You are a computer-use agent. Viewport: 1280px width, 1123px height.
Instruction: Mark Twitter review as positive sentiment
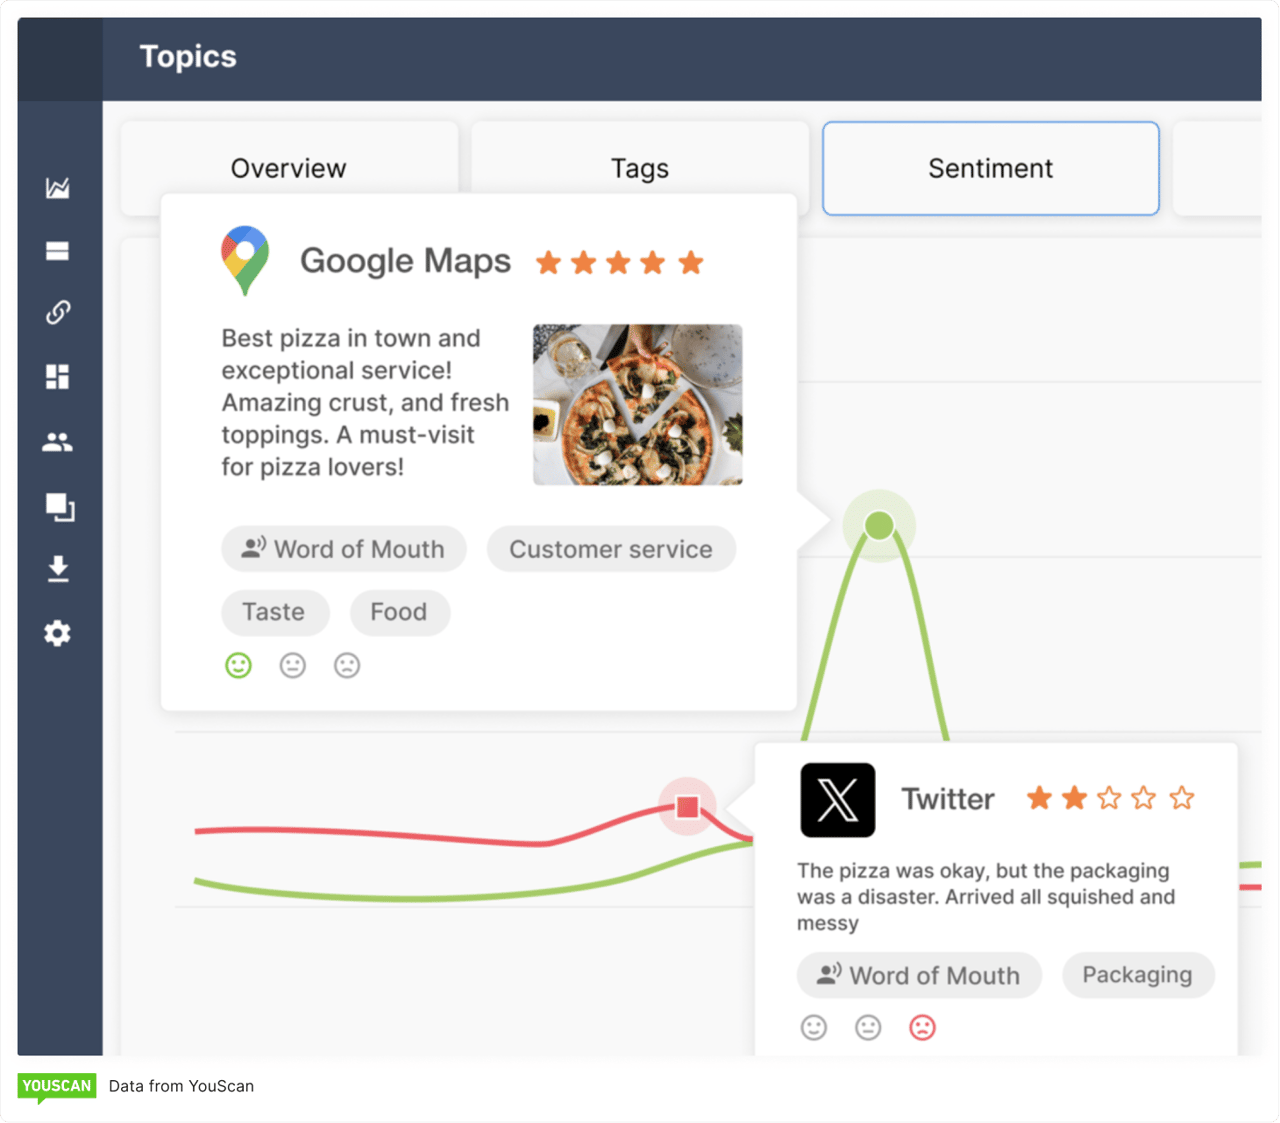[814, 1027]
